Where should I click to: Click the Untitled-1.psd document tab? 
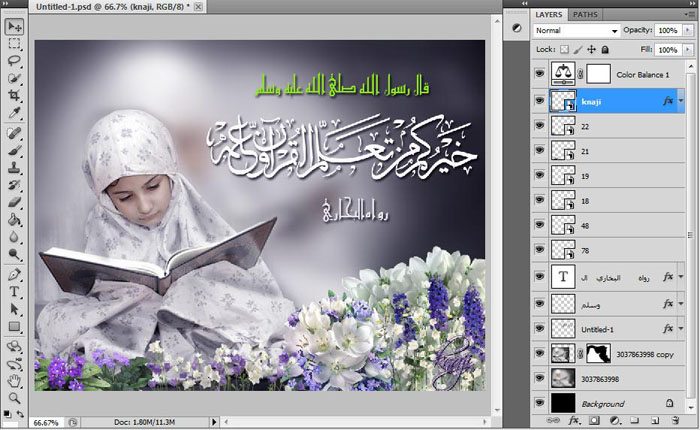point(112,7)
